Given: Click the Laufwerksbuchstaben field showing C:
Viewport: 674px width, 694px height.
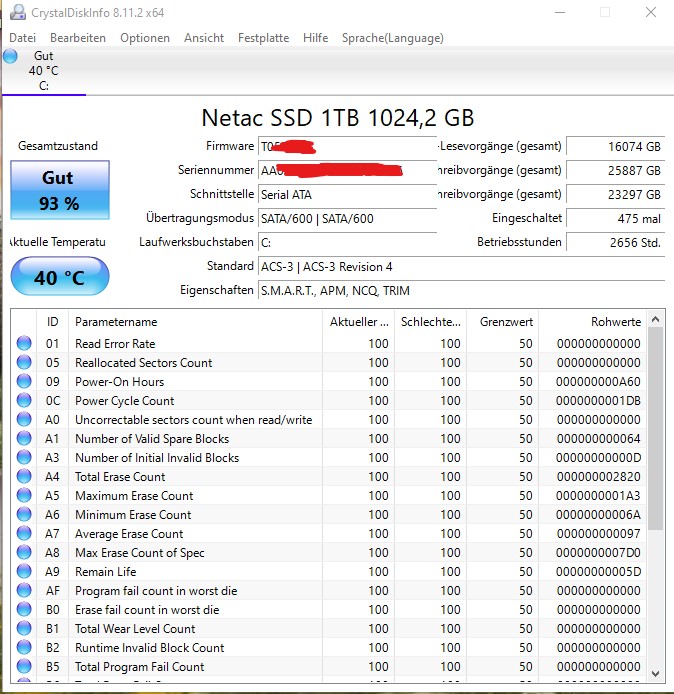Looking at the screenshot, I should 347,242.
